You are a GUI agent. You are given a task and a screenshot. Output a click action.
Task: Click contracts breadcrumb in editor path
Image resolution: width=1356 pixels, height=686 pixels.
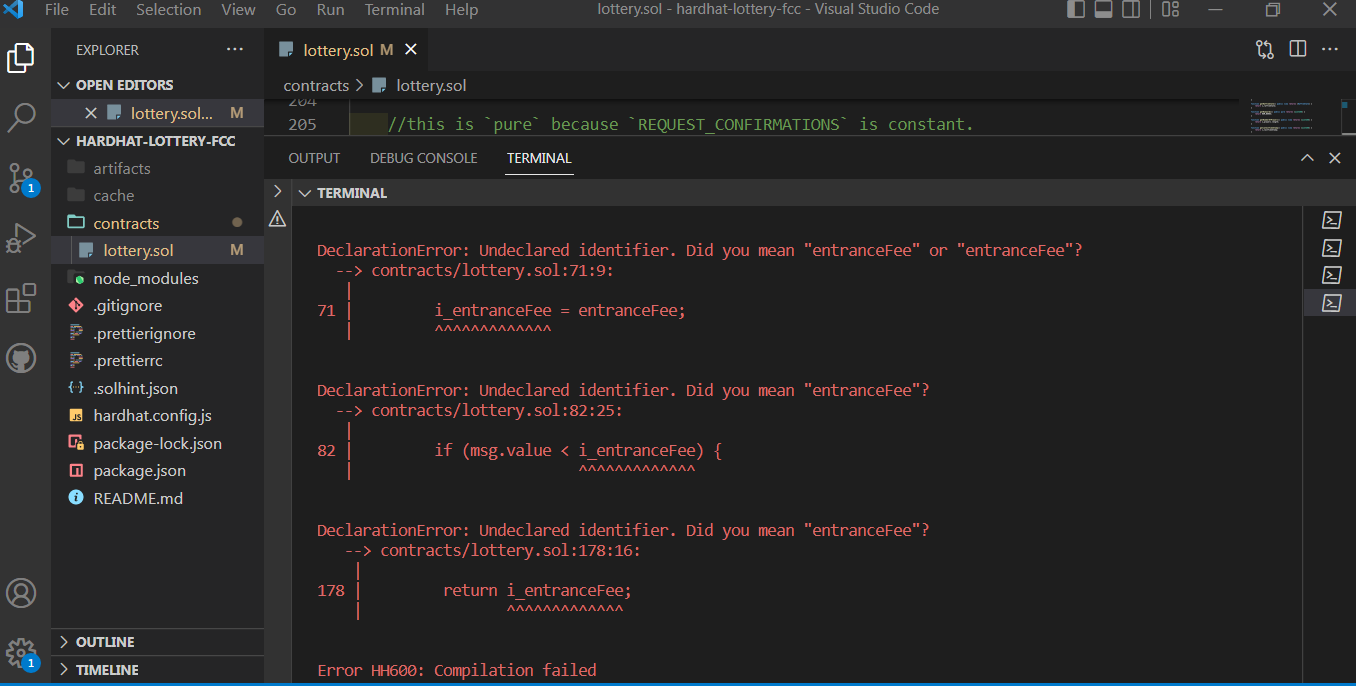(316, 85)
